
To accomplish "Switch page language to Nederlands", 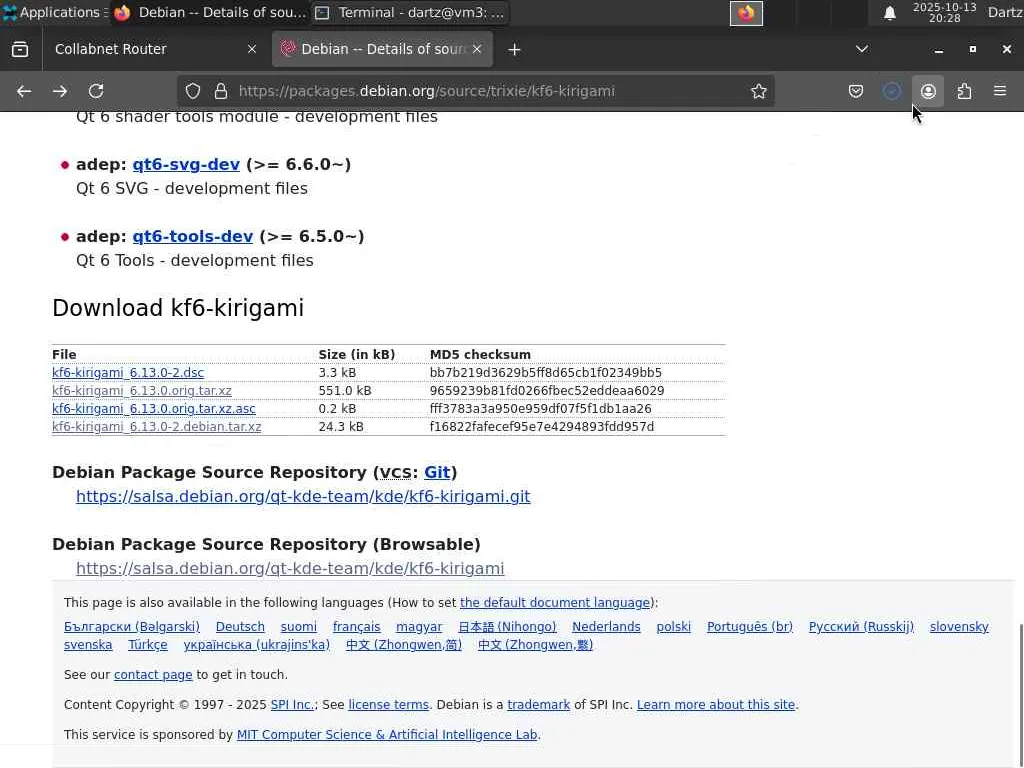I will tap(606, 627).
